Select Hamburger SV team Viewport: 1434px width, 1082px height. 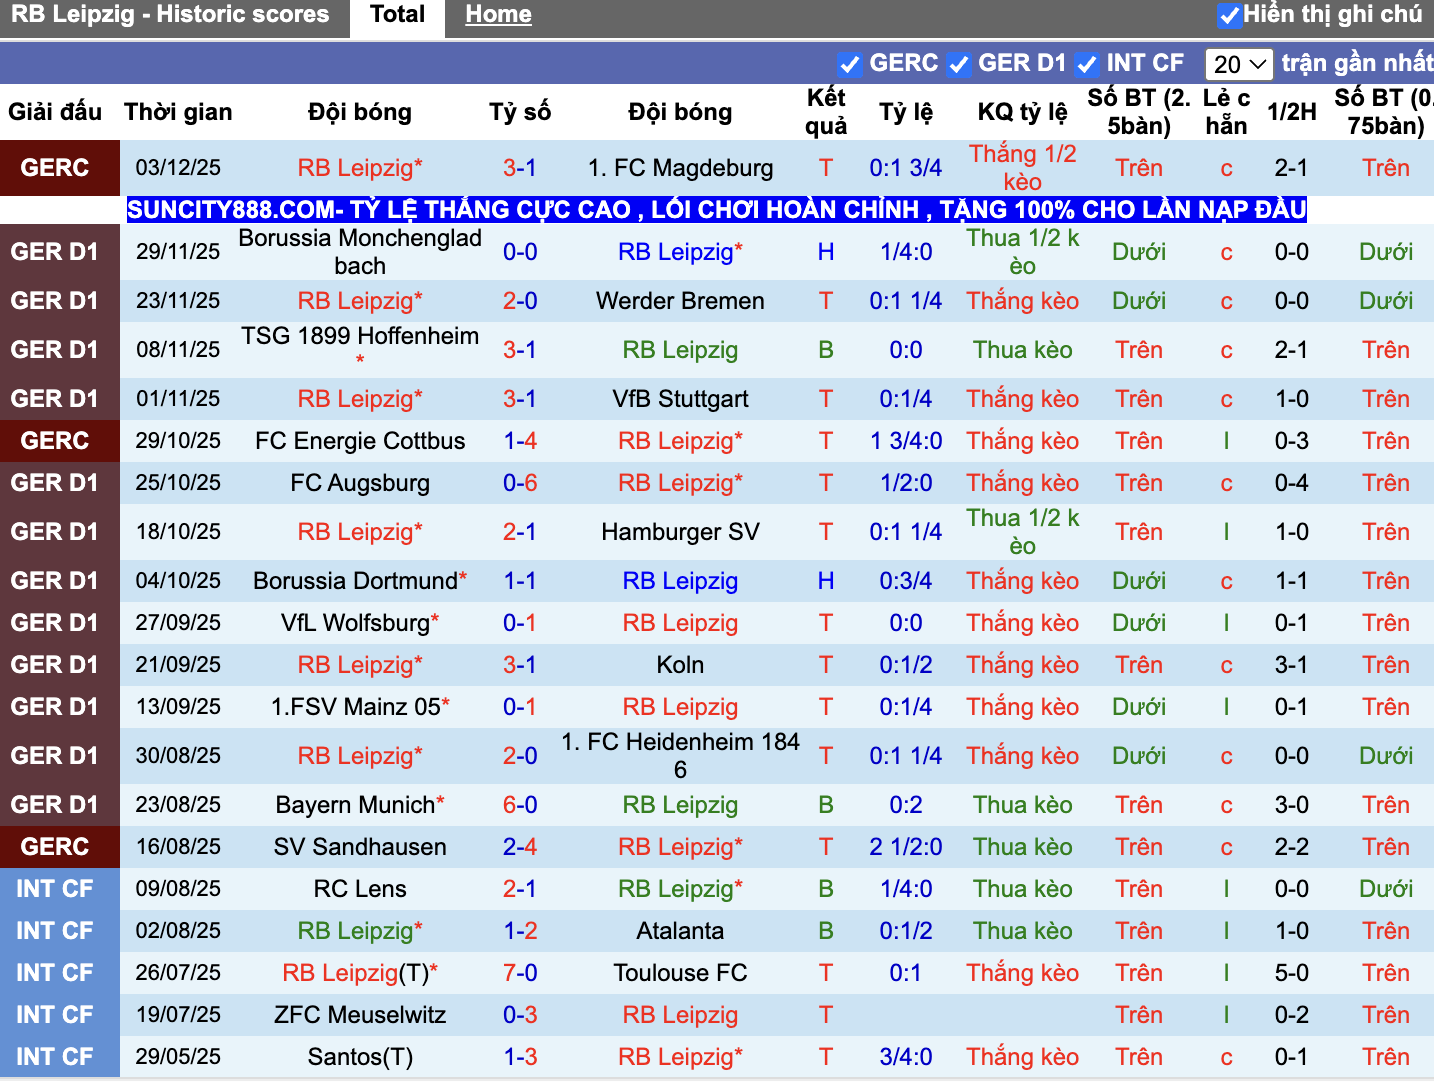tap(680, 532)
